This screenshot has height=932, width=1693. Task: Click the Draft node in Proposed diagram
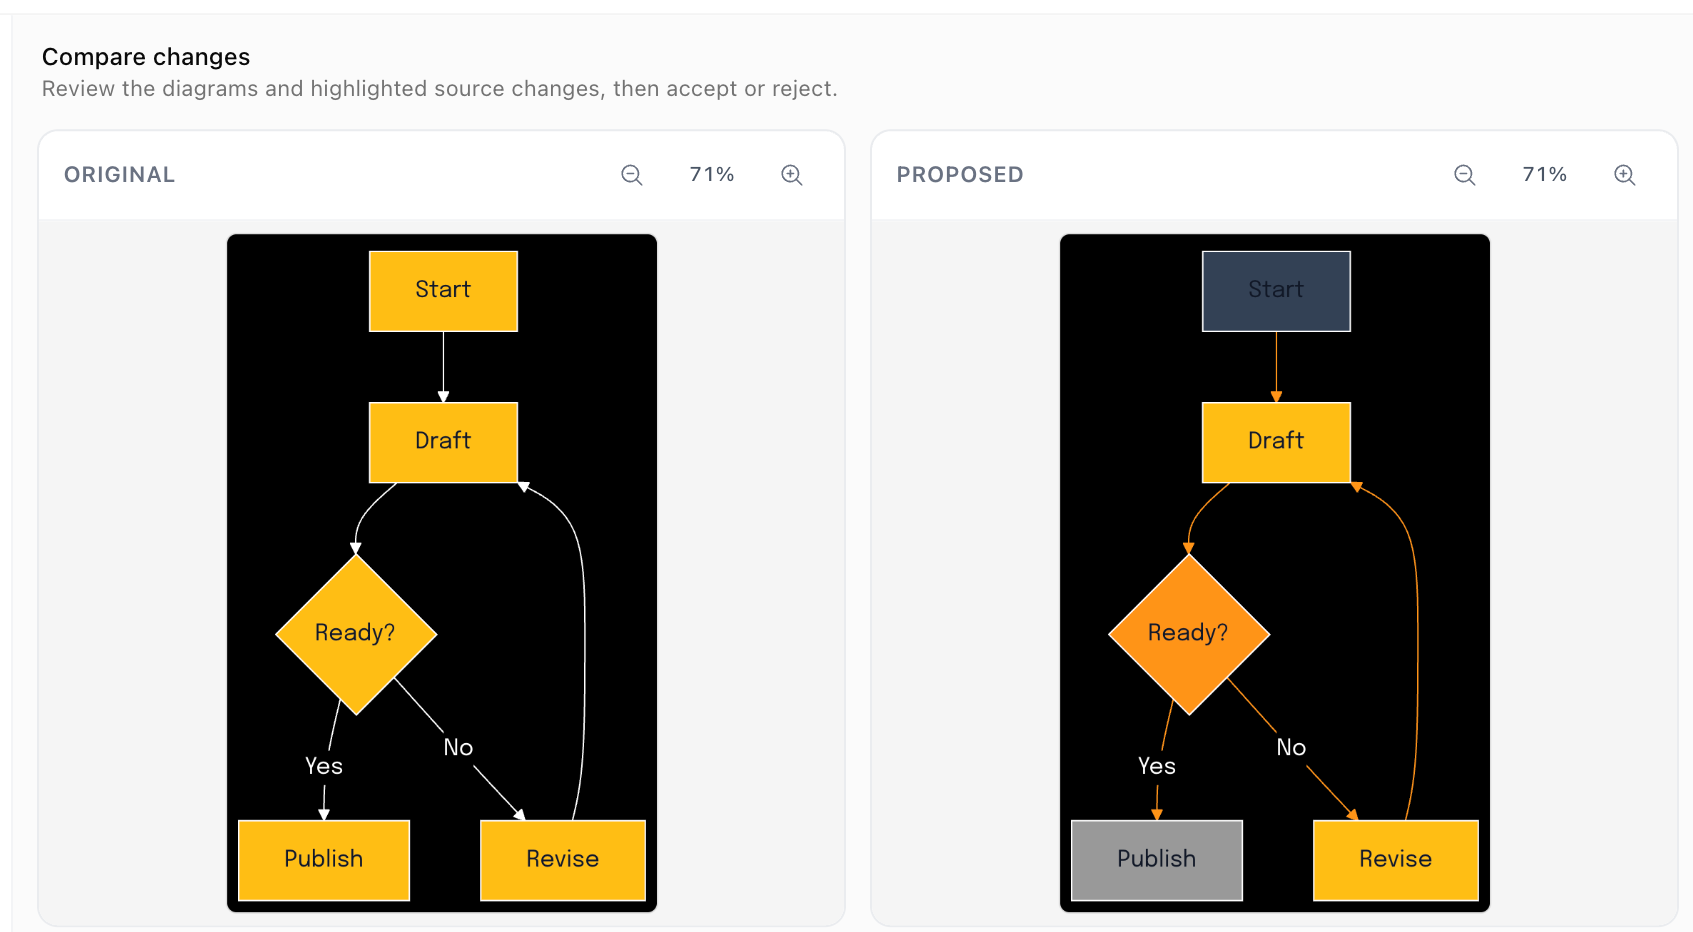[1276, 442]
